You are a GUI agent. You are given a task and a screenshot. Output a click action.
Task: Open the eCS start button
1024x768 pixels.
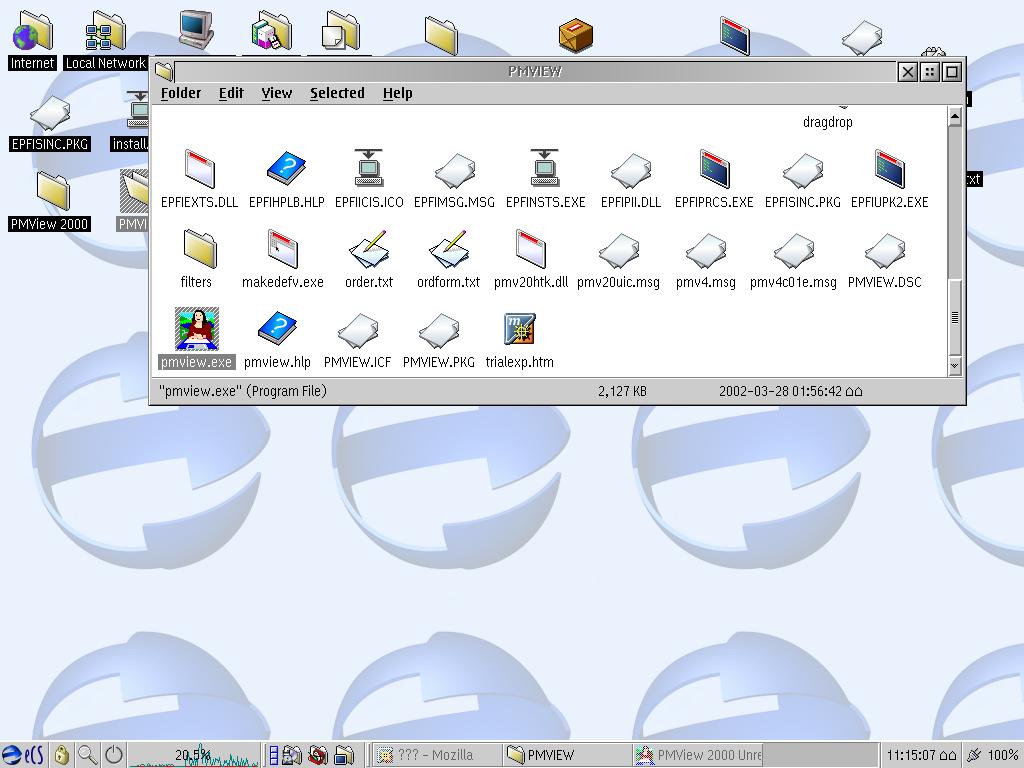tap(24, 755)
